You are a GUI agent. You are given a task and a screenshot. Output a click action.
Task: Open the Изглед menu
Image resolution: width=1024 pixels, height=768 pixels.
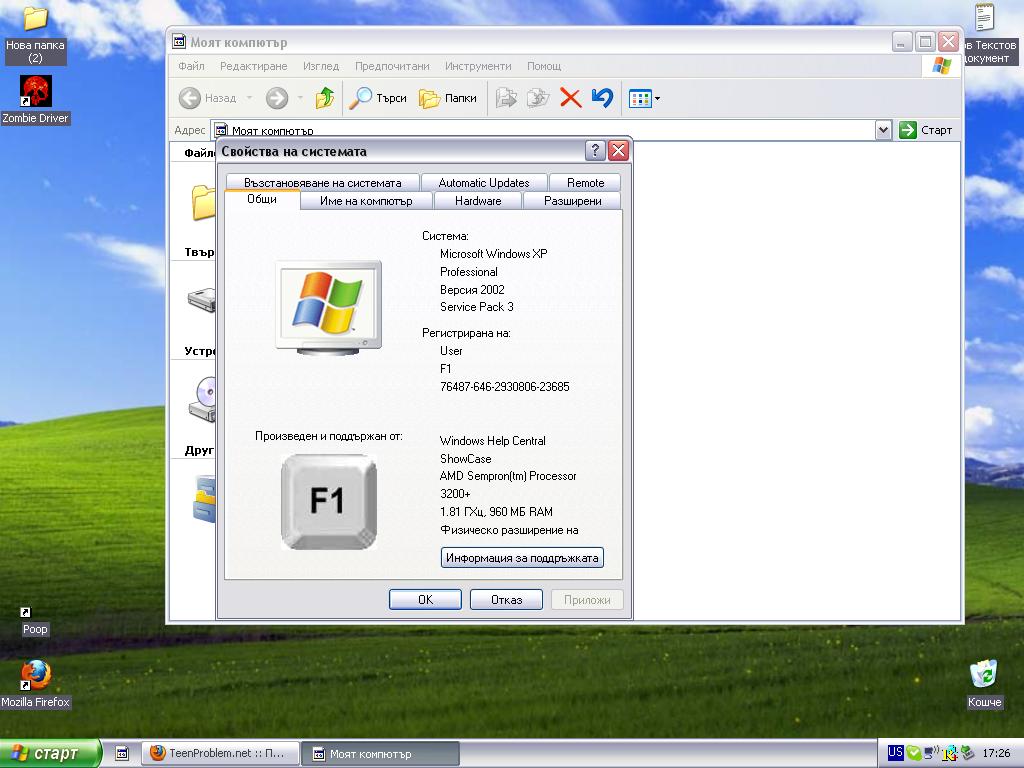[x=321, y=66]
